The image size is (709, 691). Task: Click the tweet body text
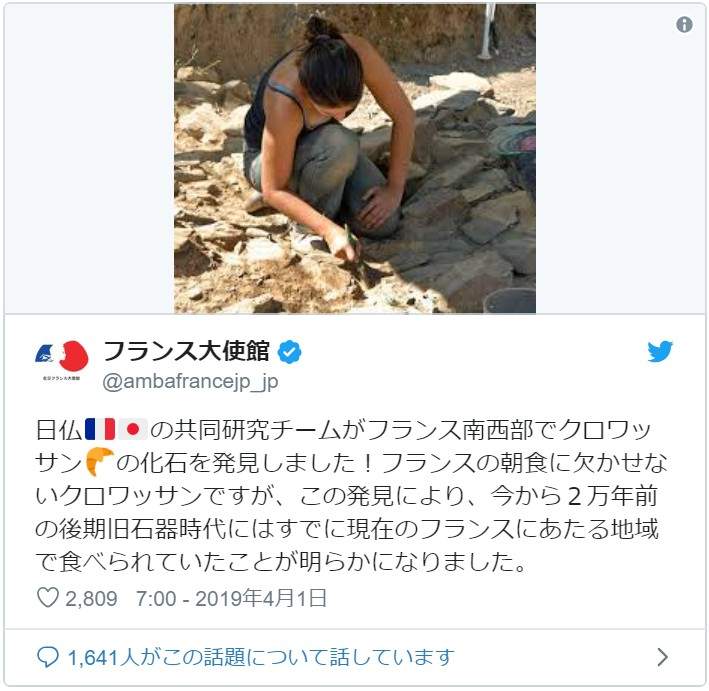[x=351, y=495]
